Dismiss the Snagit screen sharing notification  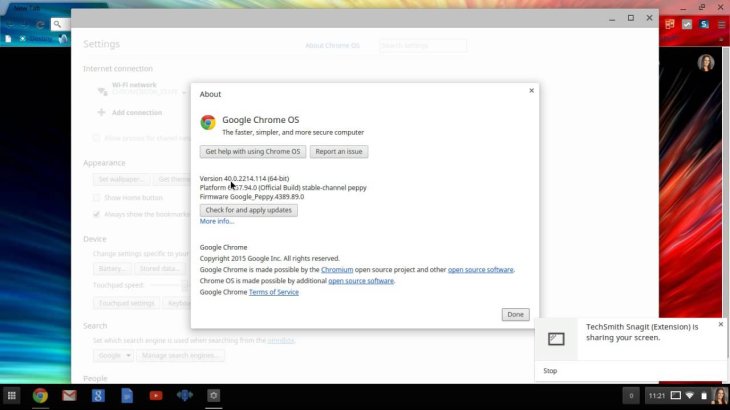coord(721,324)
